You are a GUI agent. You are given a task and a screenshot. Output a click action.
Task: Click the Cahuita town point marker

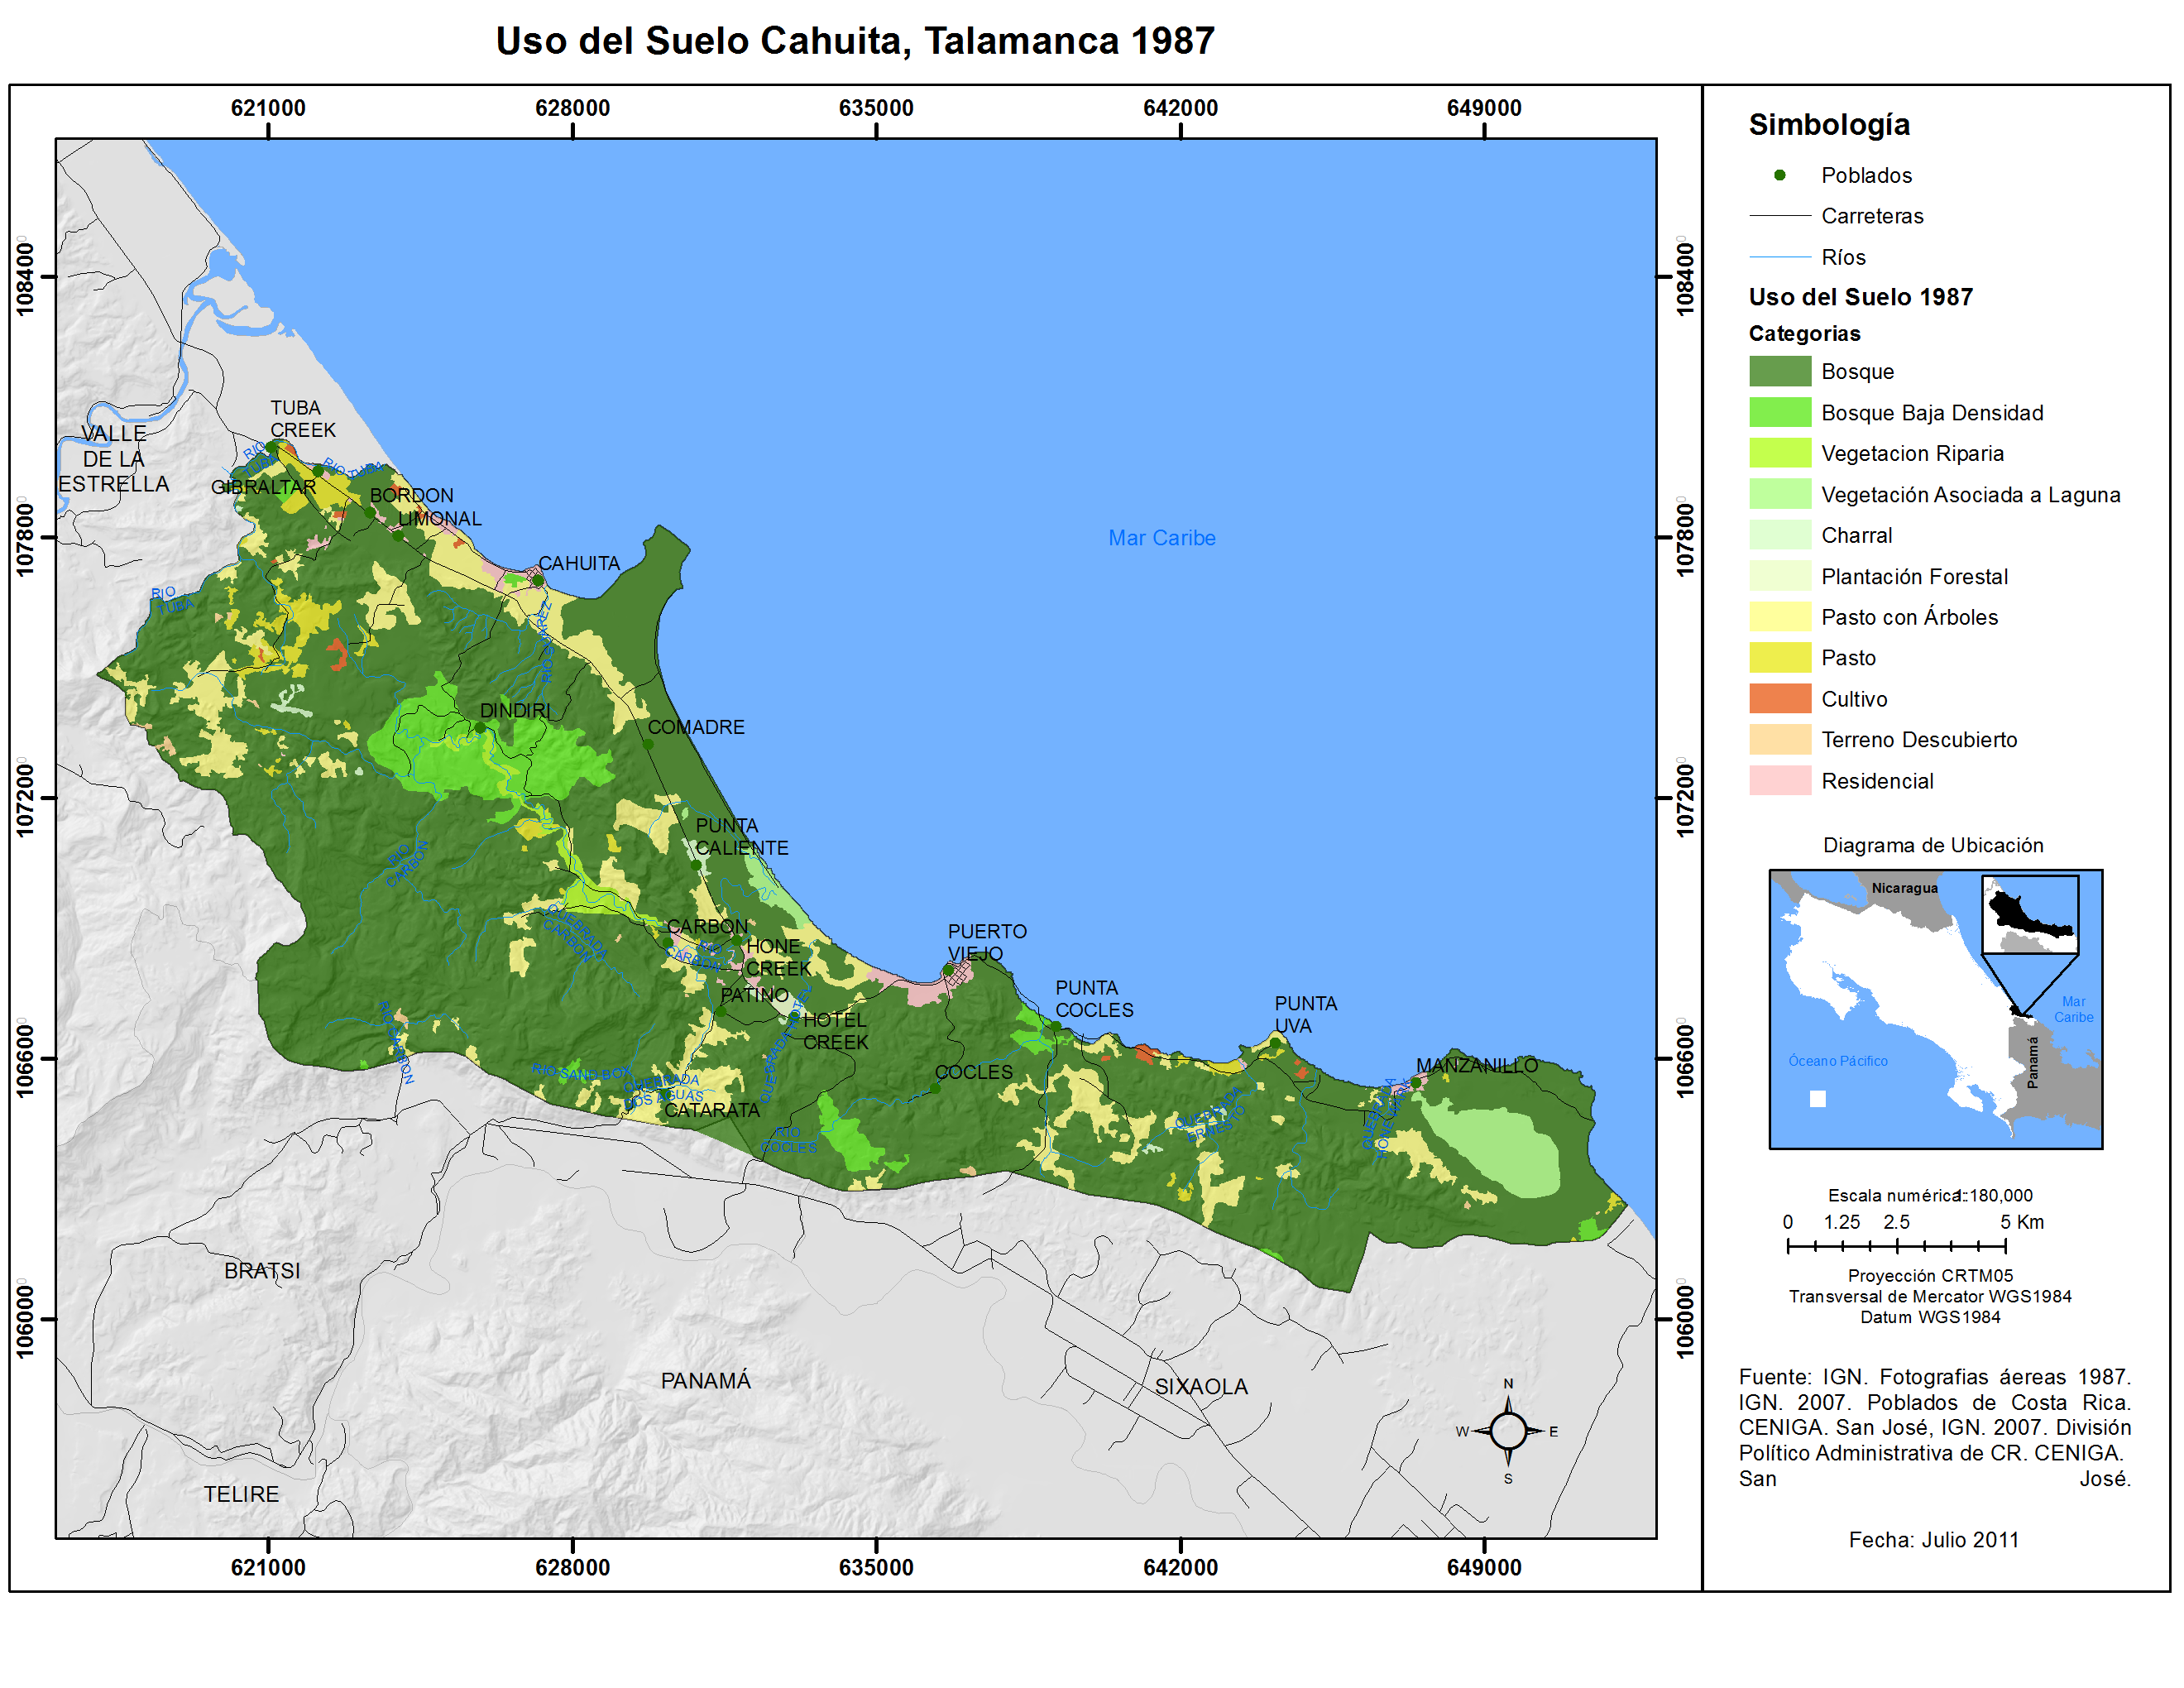(538, 580)
